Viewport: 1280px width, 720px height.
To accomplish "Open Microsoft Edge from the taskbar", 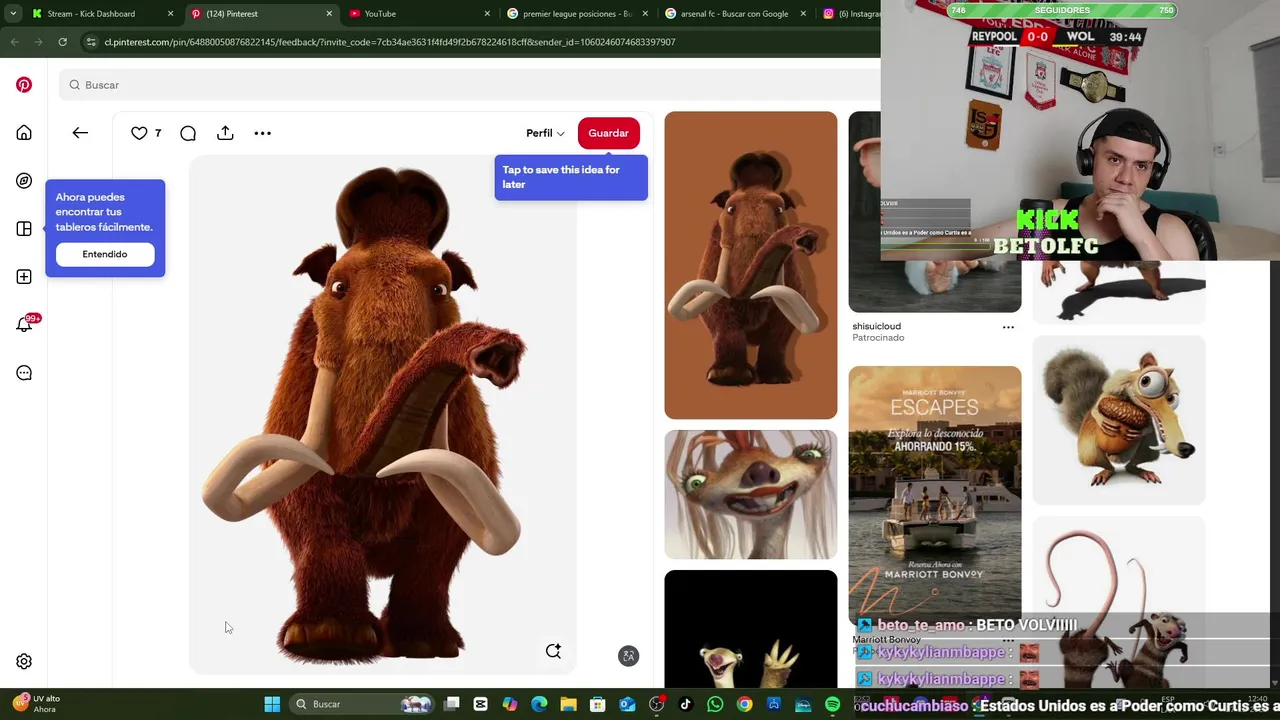I will click(539, 704).
